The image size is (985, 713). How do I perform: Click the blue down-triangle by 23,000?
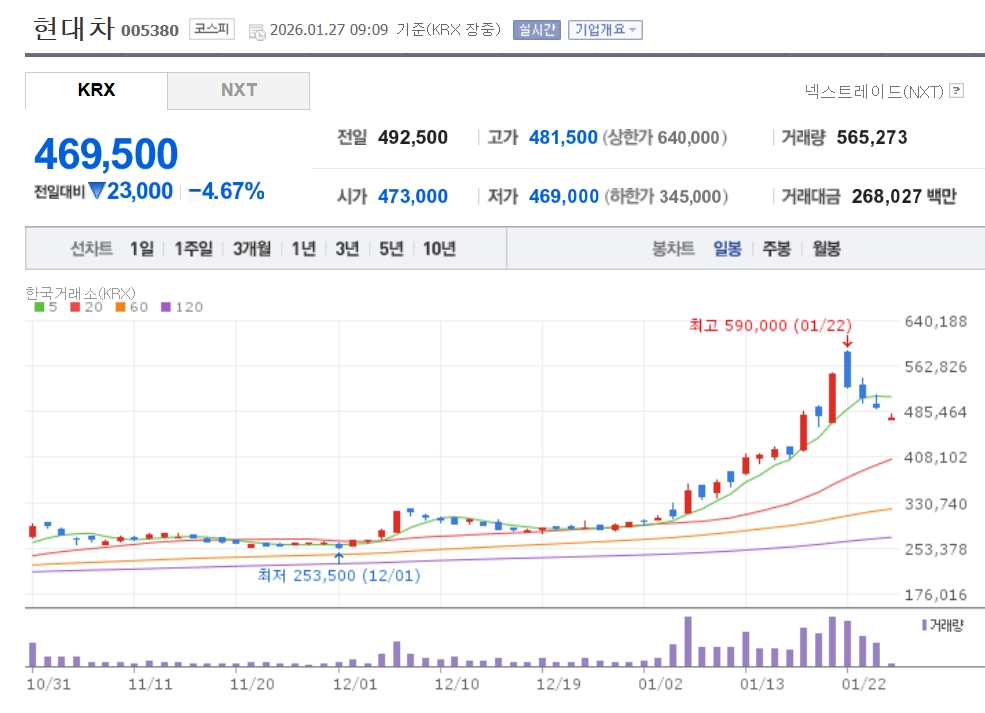pos(96,191)
